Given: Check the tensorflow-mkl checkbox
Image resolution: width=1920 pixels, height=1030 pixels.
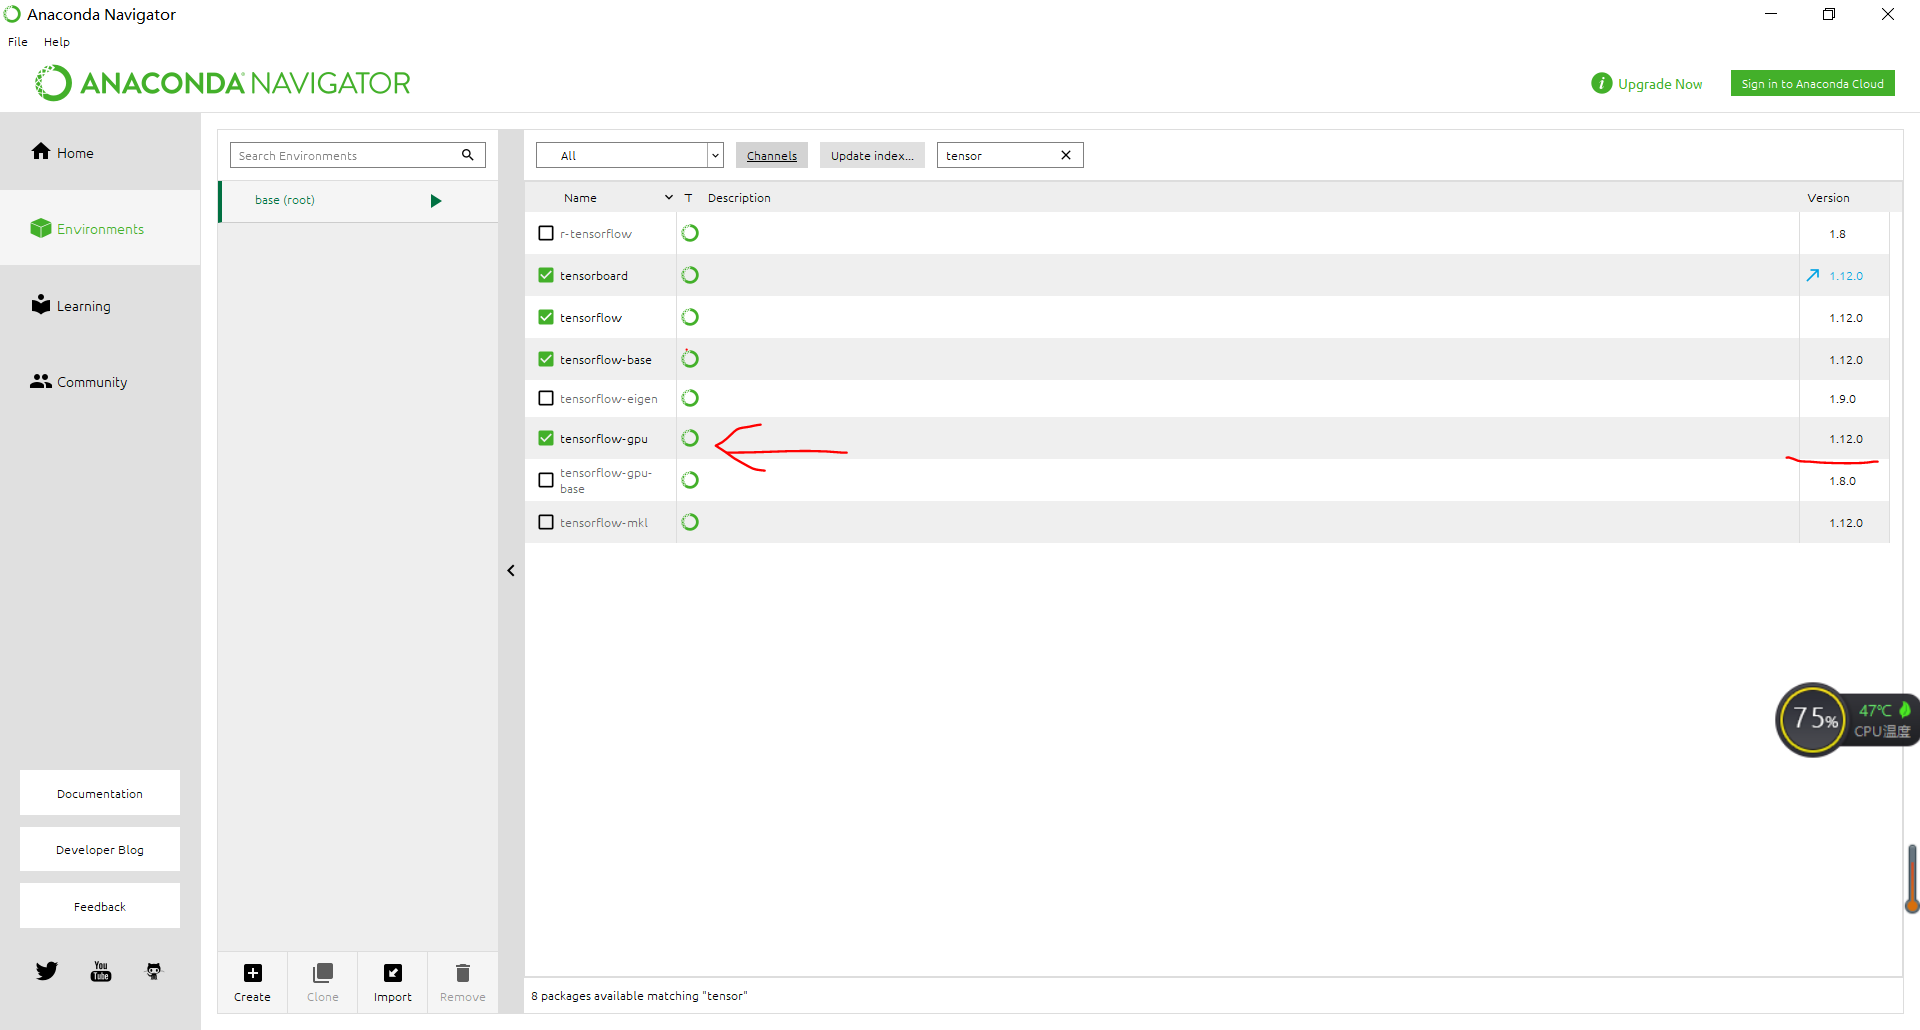Looking at the screenshot, I should click(546, 522).
